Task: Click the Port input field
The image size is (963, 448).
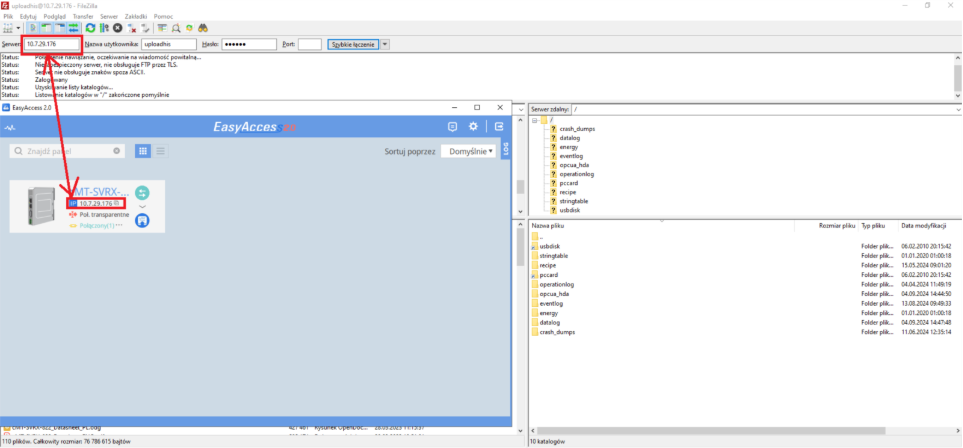Action: click(x=310, y=44)
